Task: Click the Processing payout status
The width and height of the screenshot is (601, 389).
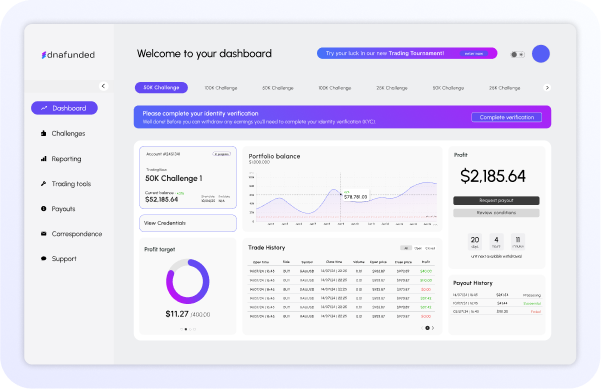Action: 532,295
